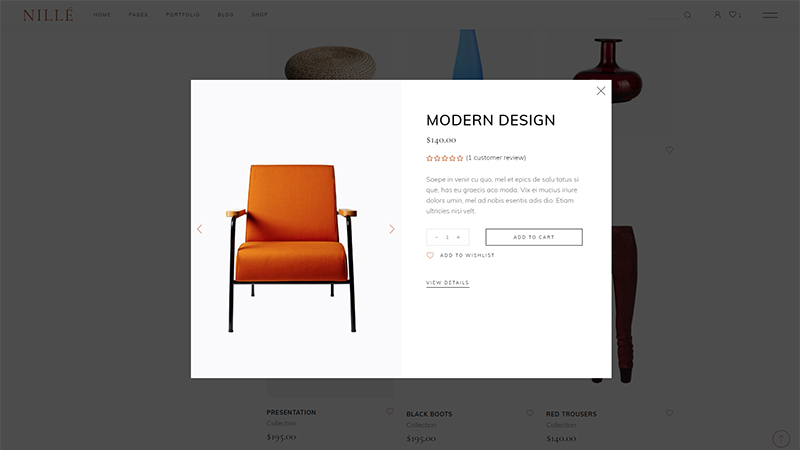Viewport: 800px width, 450px height.
Task: Open the hamburger side menu
Action: [770, 15]
